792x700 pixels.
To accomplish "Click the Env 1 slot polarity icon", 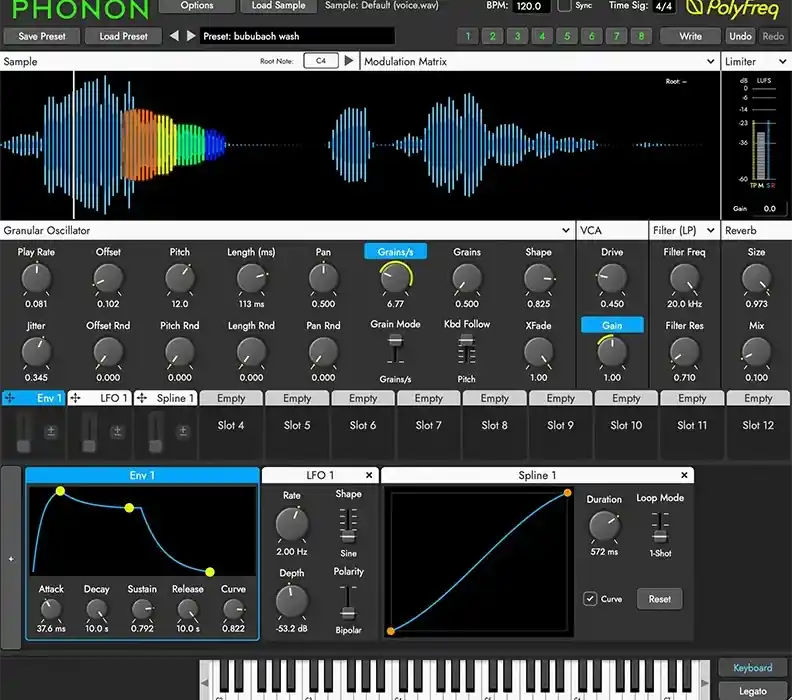I will (51, 431).
